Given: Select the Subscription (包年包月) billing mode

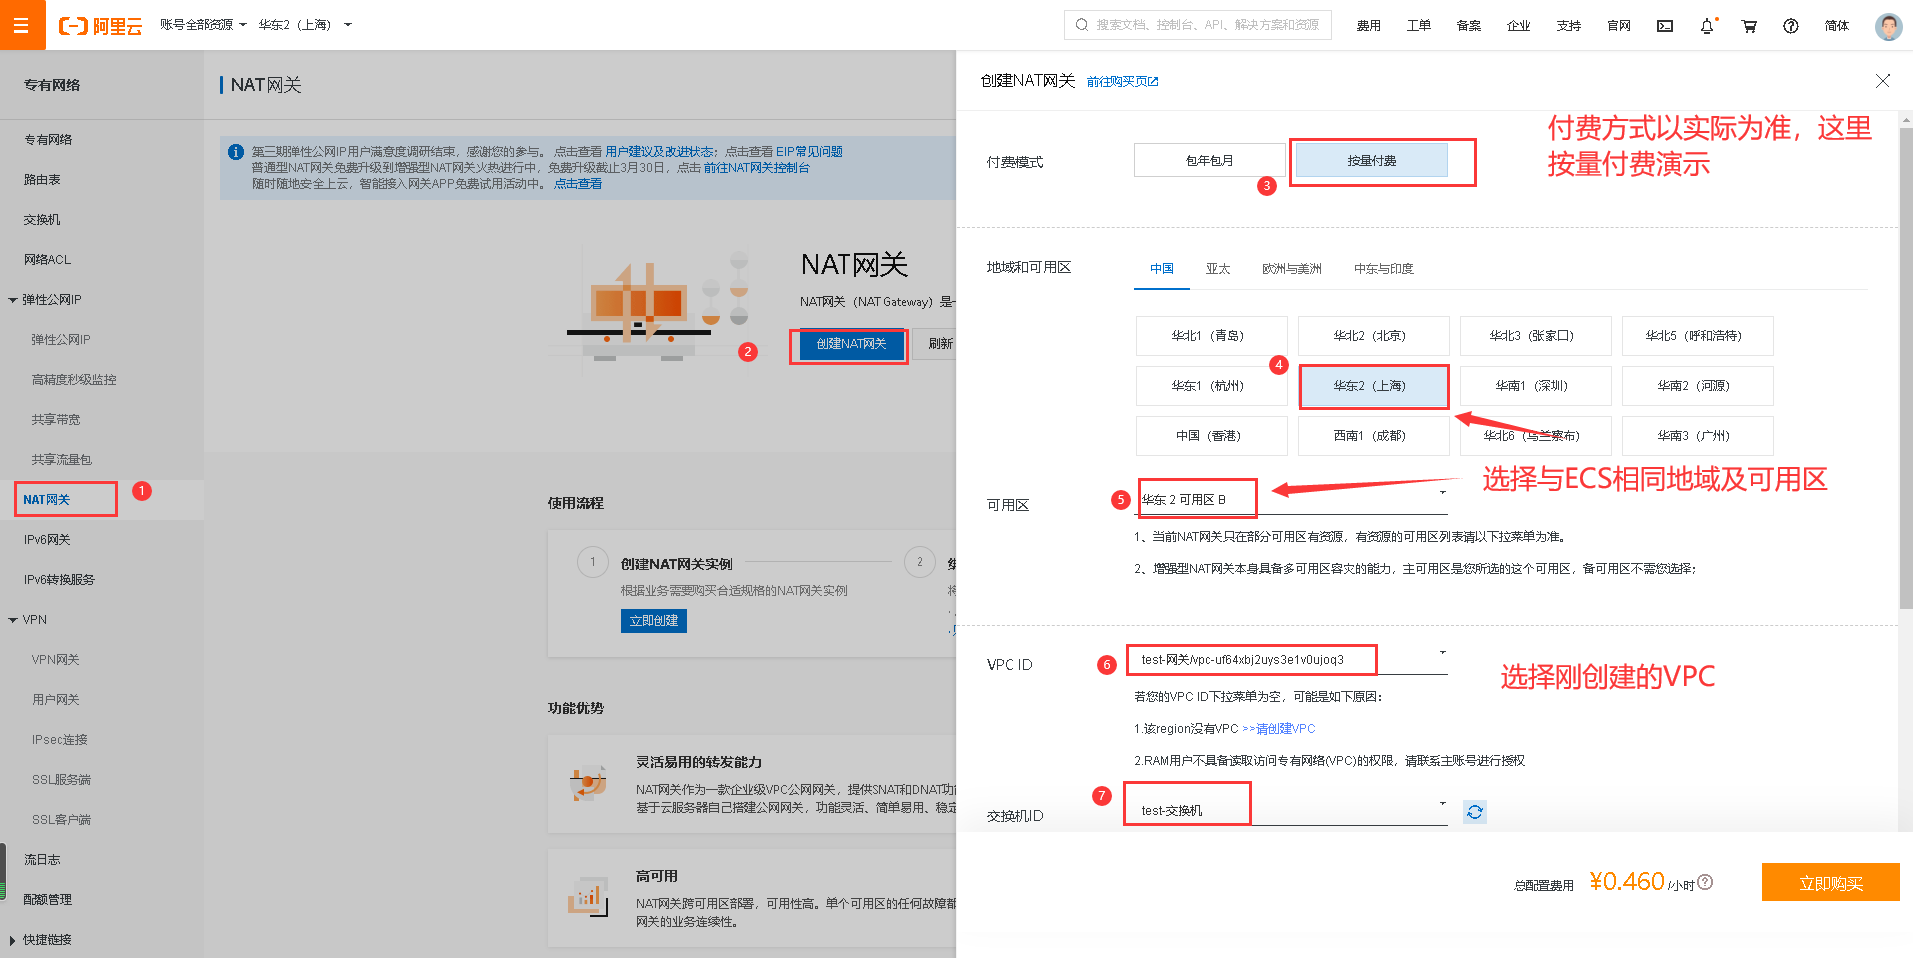Looking at the screenshot, I should (x=1209, y=160).
